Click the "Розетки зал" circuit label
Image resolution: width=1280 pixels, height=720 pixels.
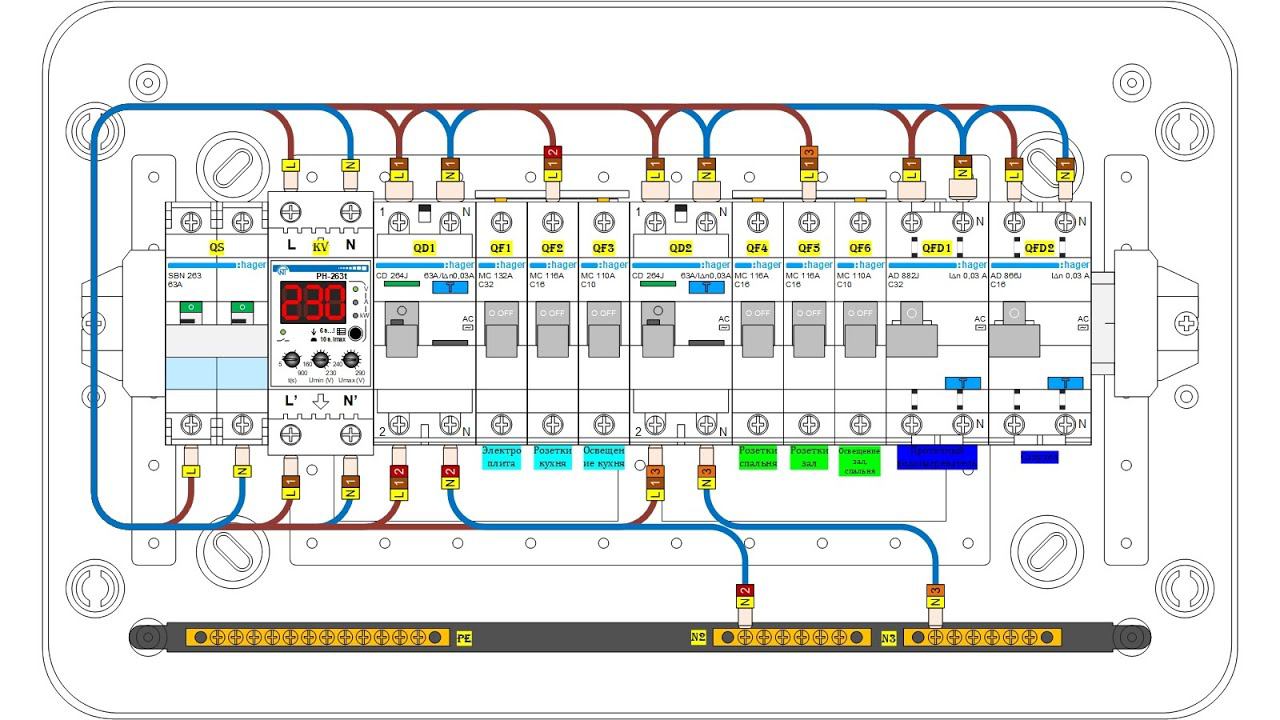coord(809,457)
